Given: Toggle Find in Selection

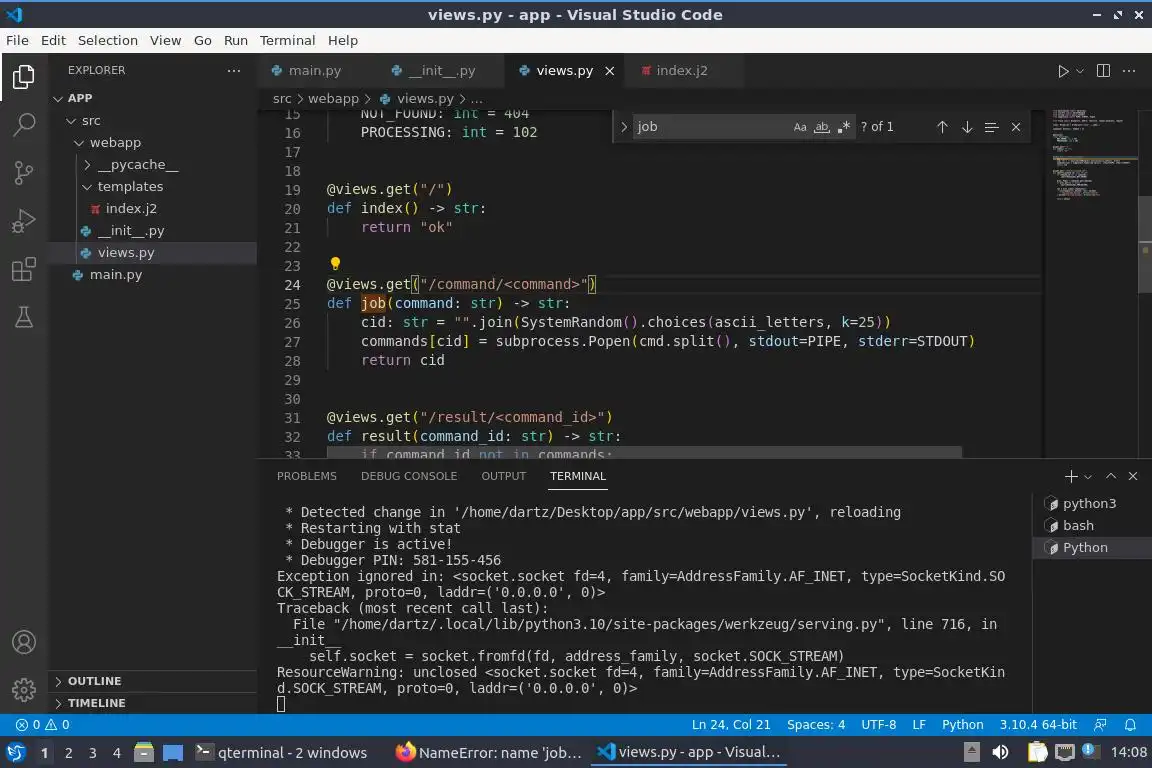Looking at the screenshot, I should point(991,127).
